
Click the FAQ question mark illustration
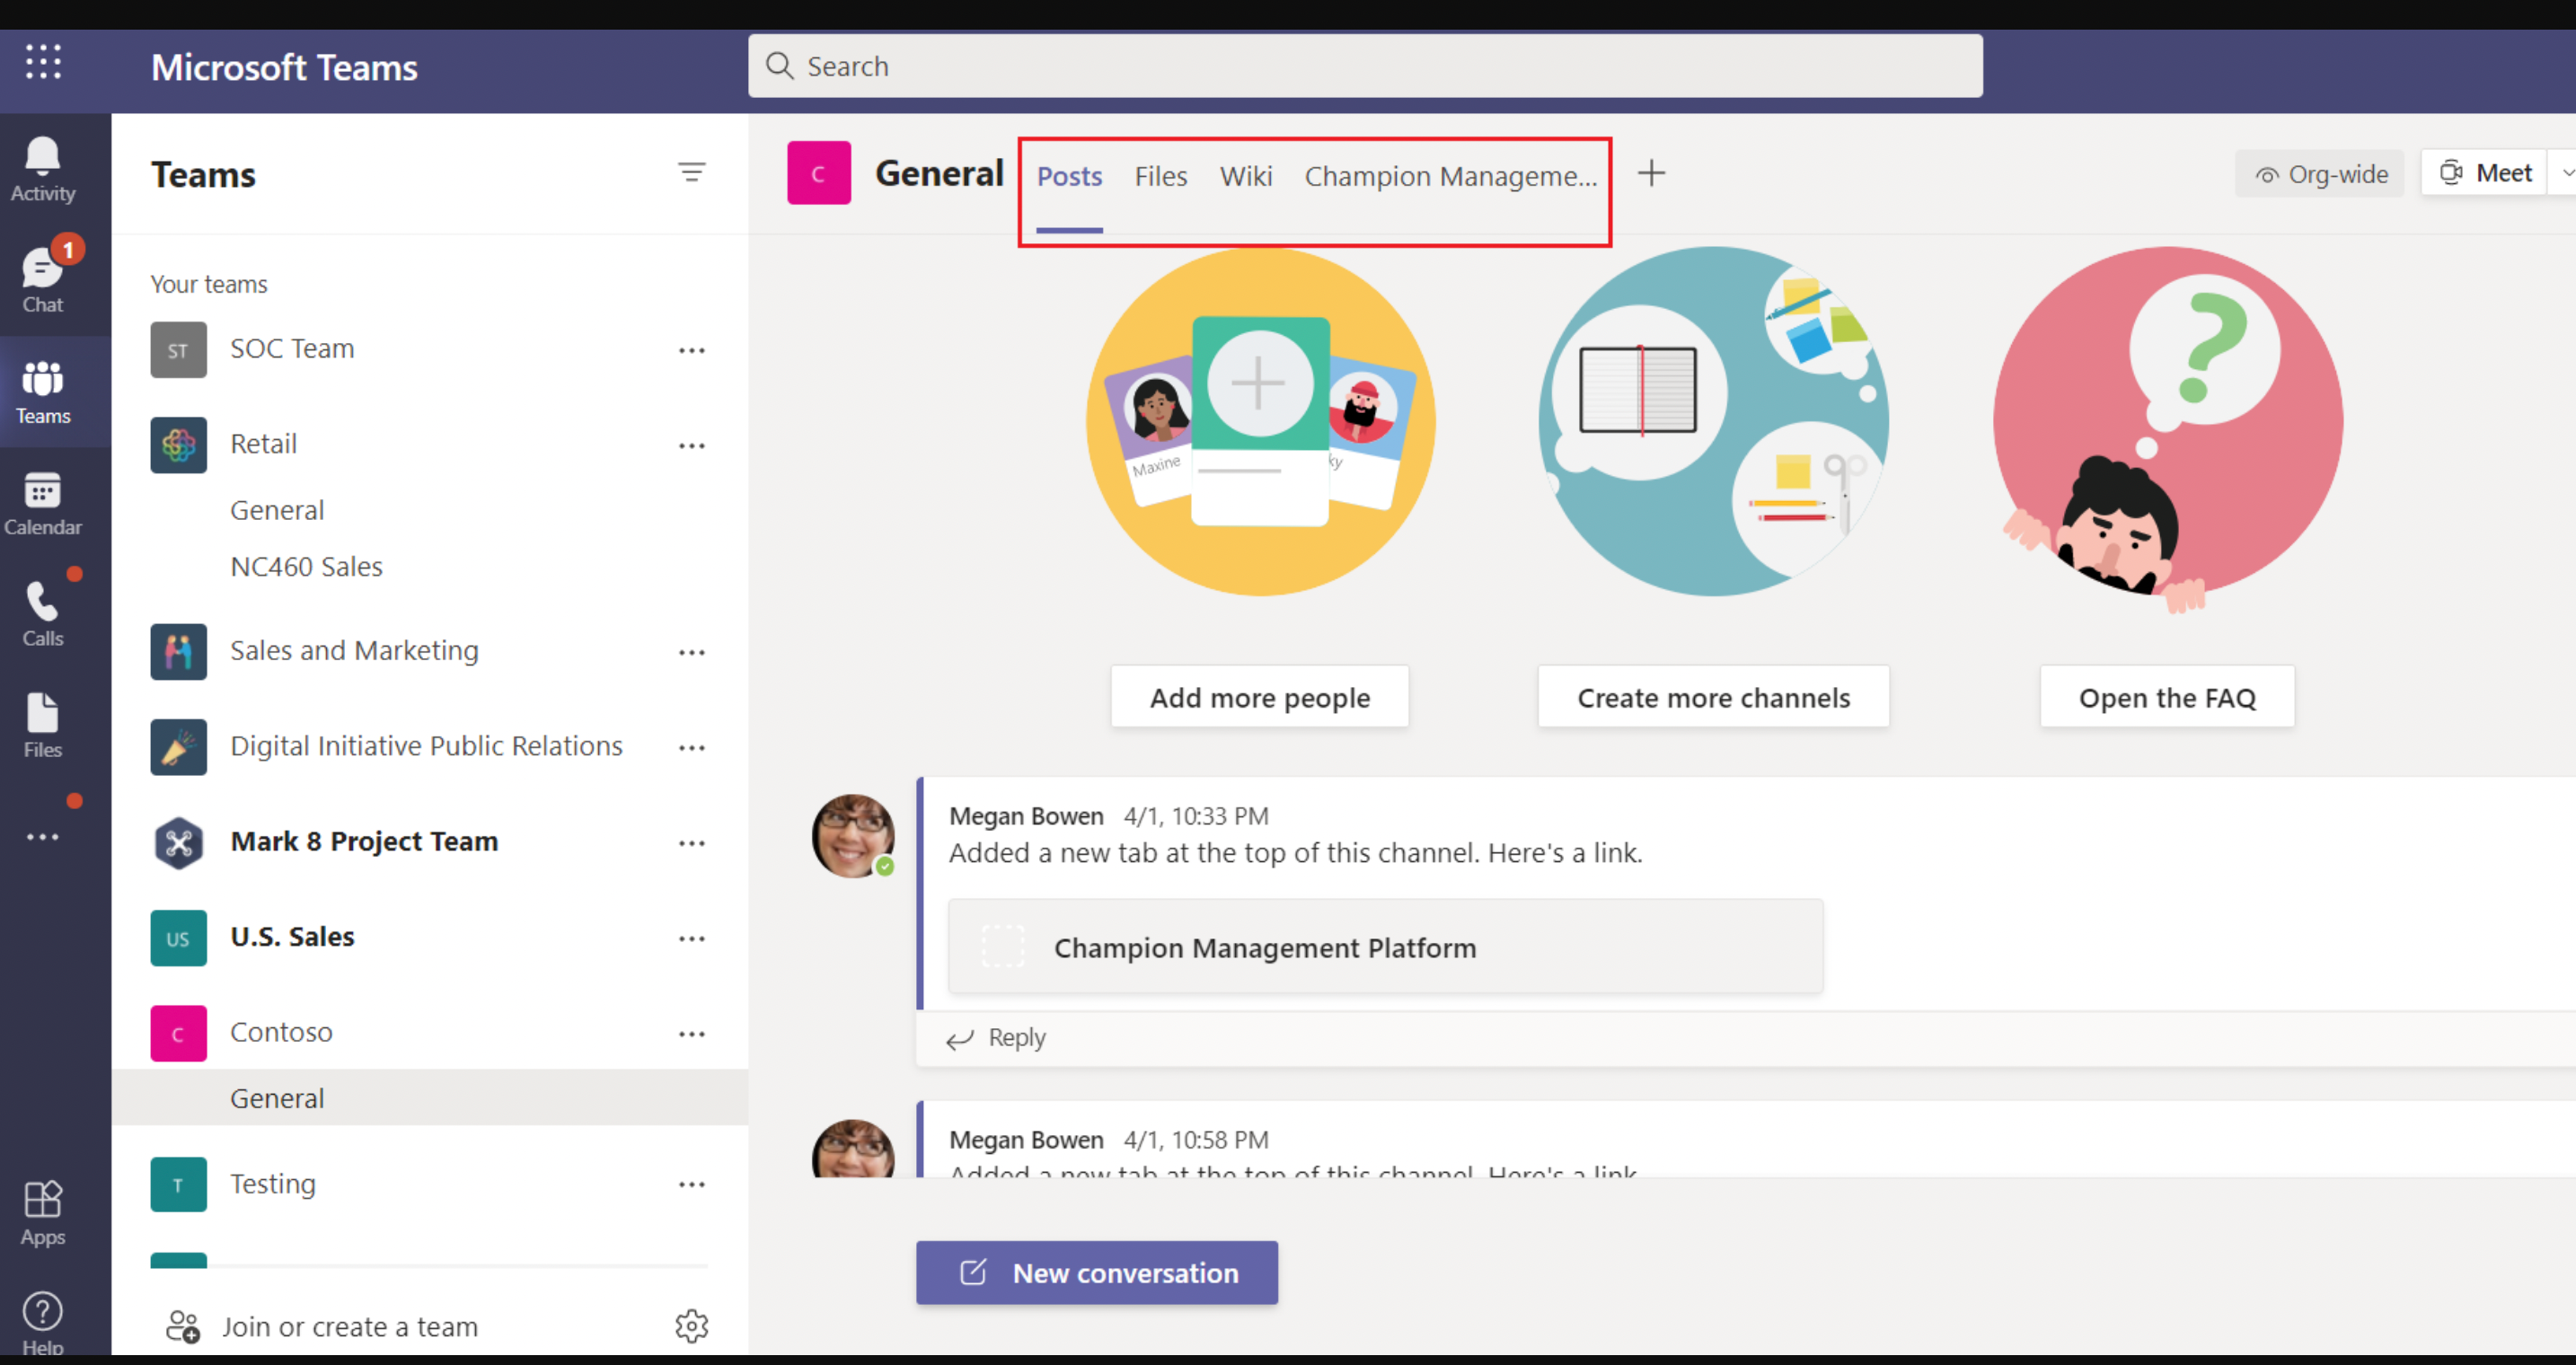[2167, 428]
